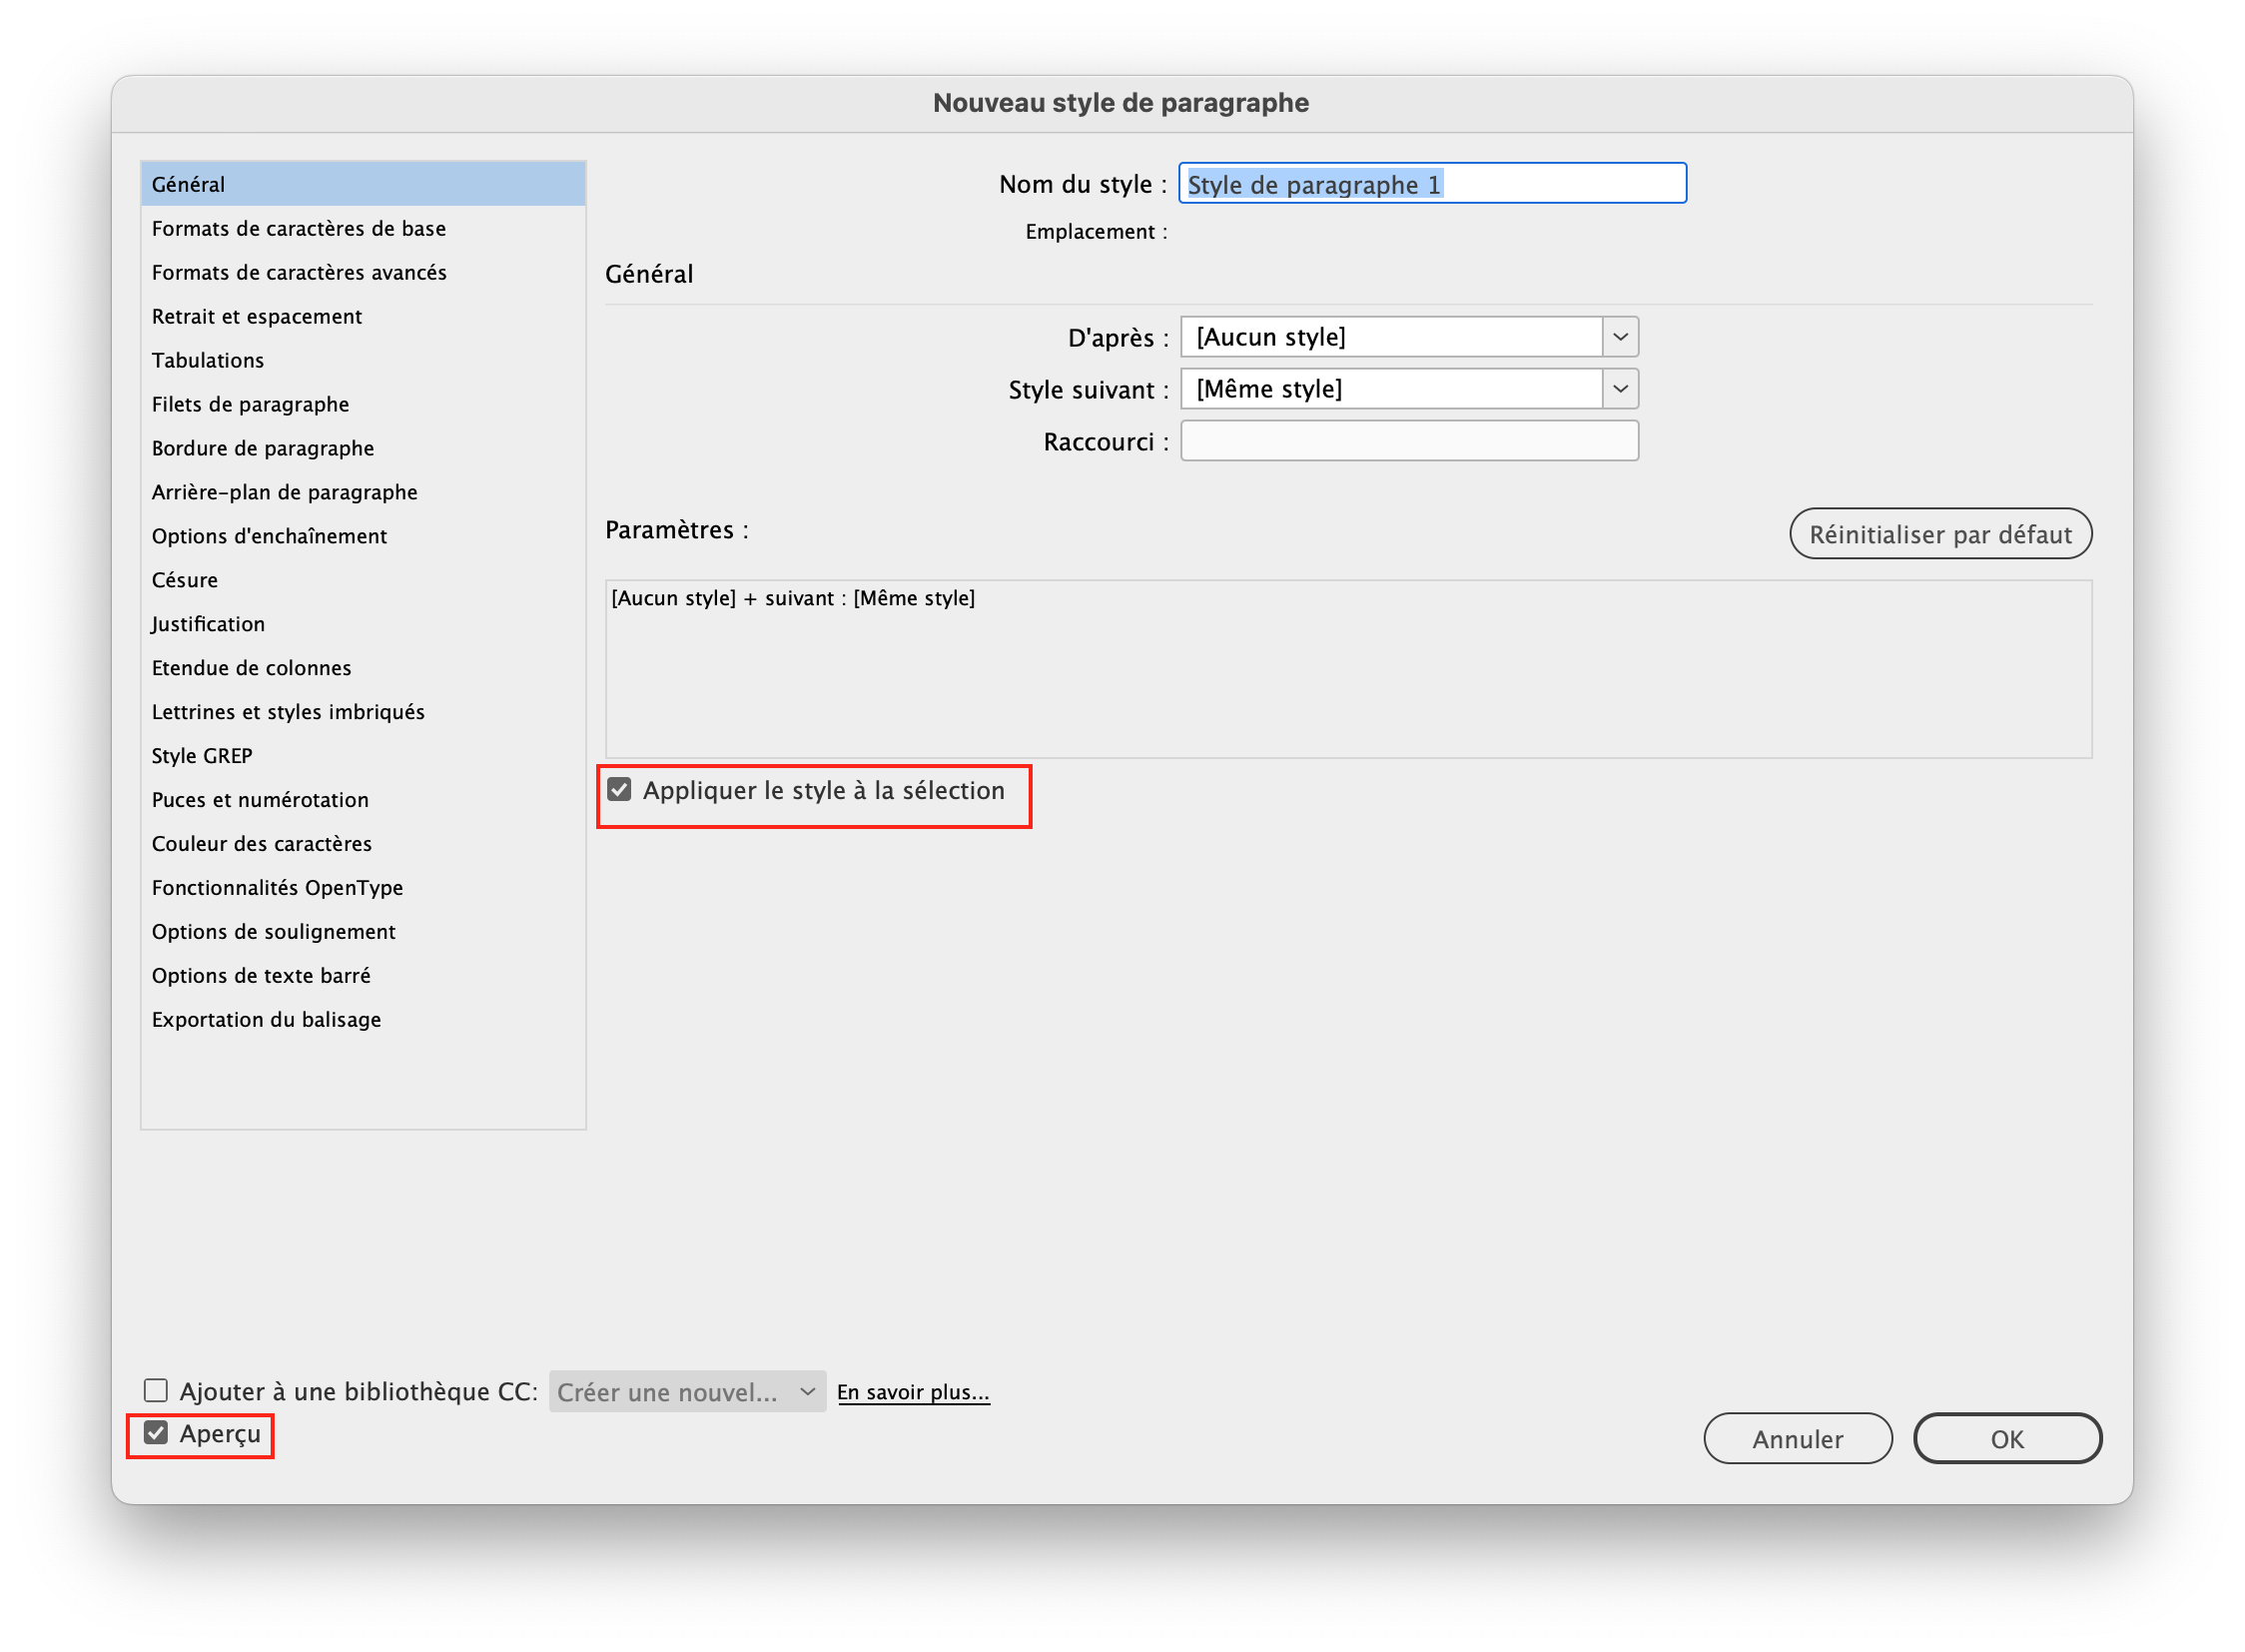2245x1652 pixels.
Task: Select the Césure settings page
Action: pyautogui.click(x=185, y=580)
